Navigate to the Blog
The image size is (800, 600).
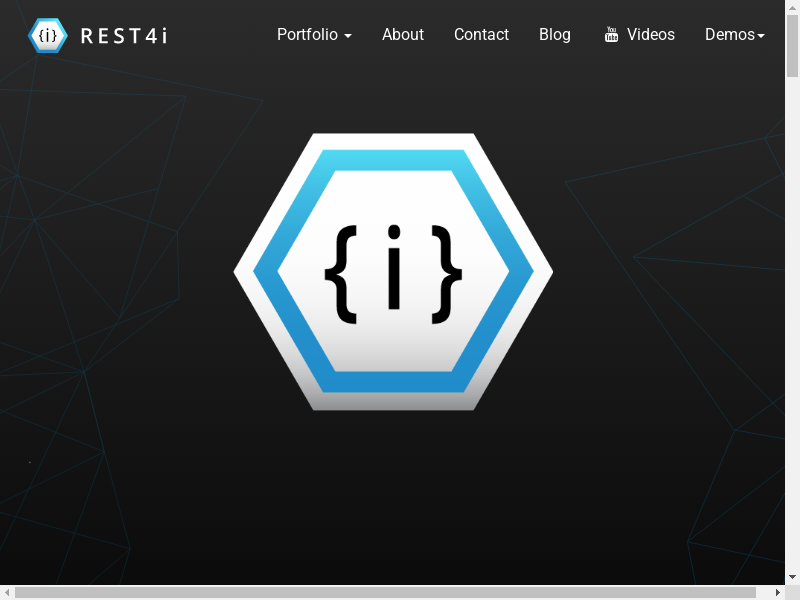tap(555, 35)
